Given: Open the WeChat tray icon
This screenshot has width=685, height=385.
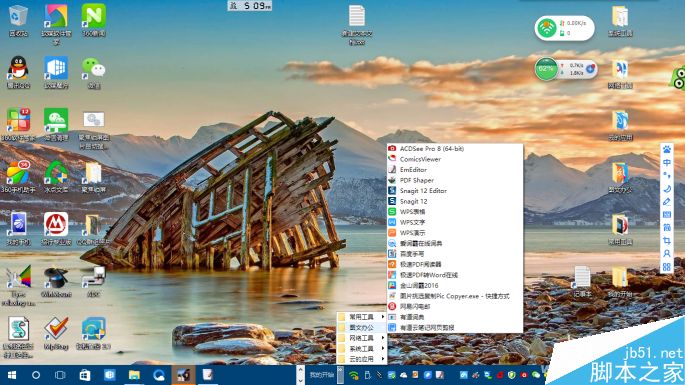Looking at the screenshot, I should point(536,375).
